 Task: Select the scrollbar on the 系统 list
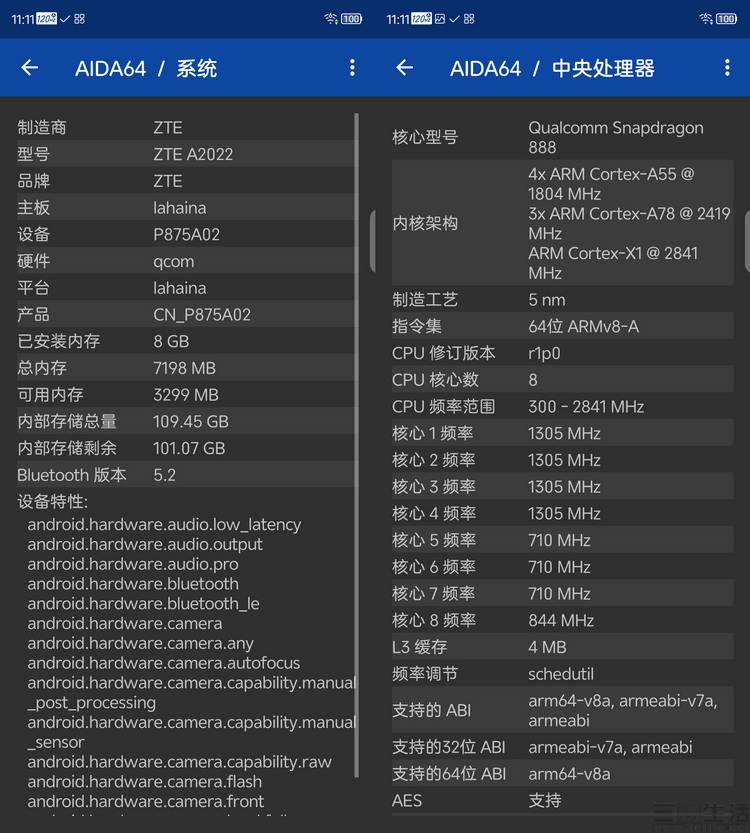tap(356, 446)
